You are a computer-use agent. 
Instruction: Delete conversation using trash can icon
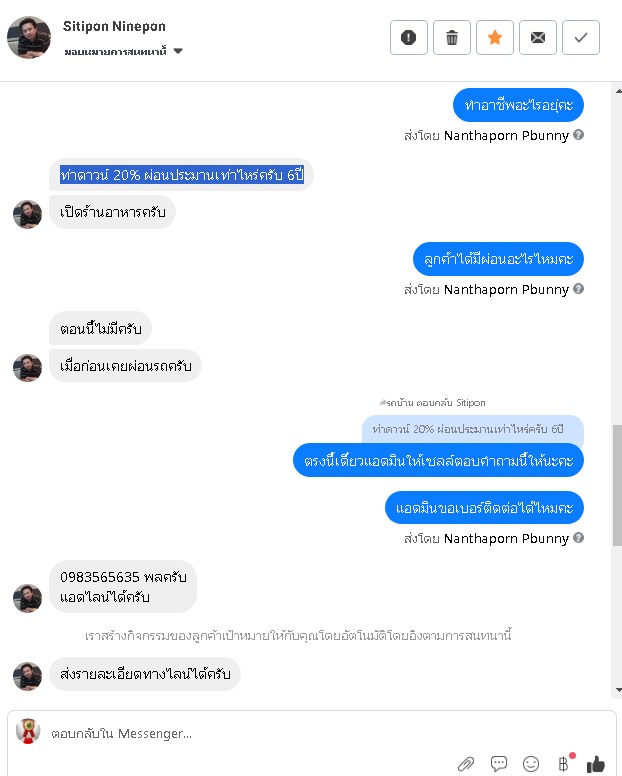coord(451,38)
